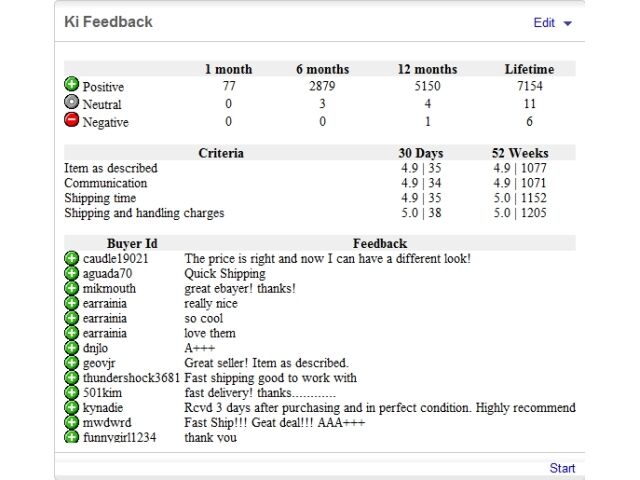Click green plus icon beside caudle19021
640x480 pixels.
[71, 258]
